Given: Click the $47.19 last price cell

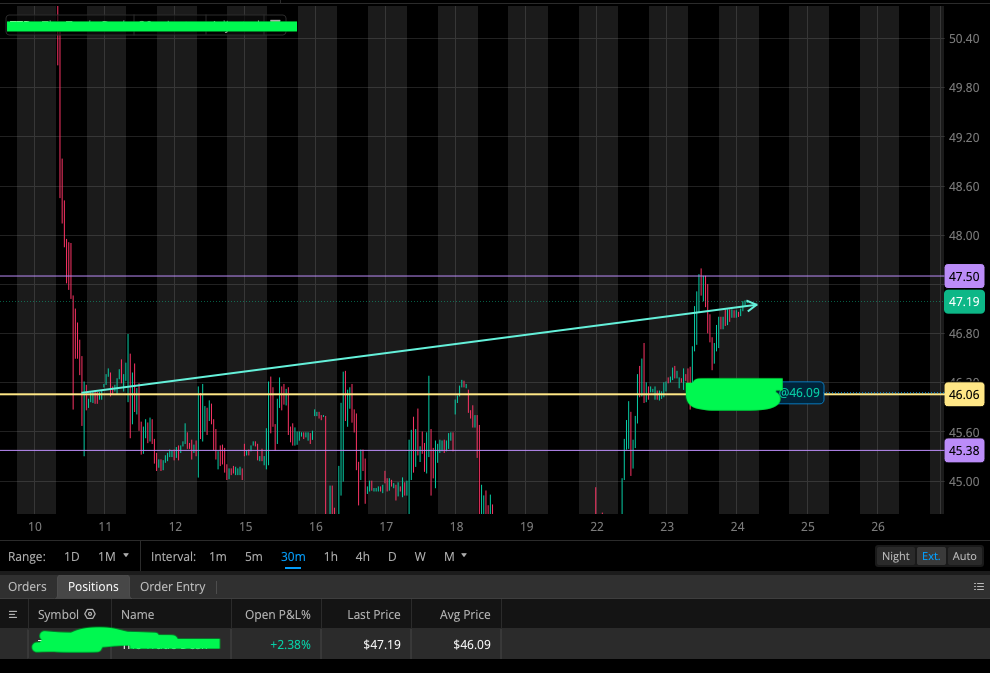Looking at the screenshot, I should point(382,645).
